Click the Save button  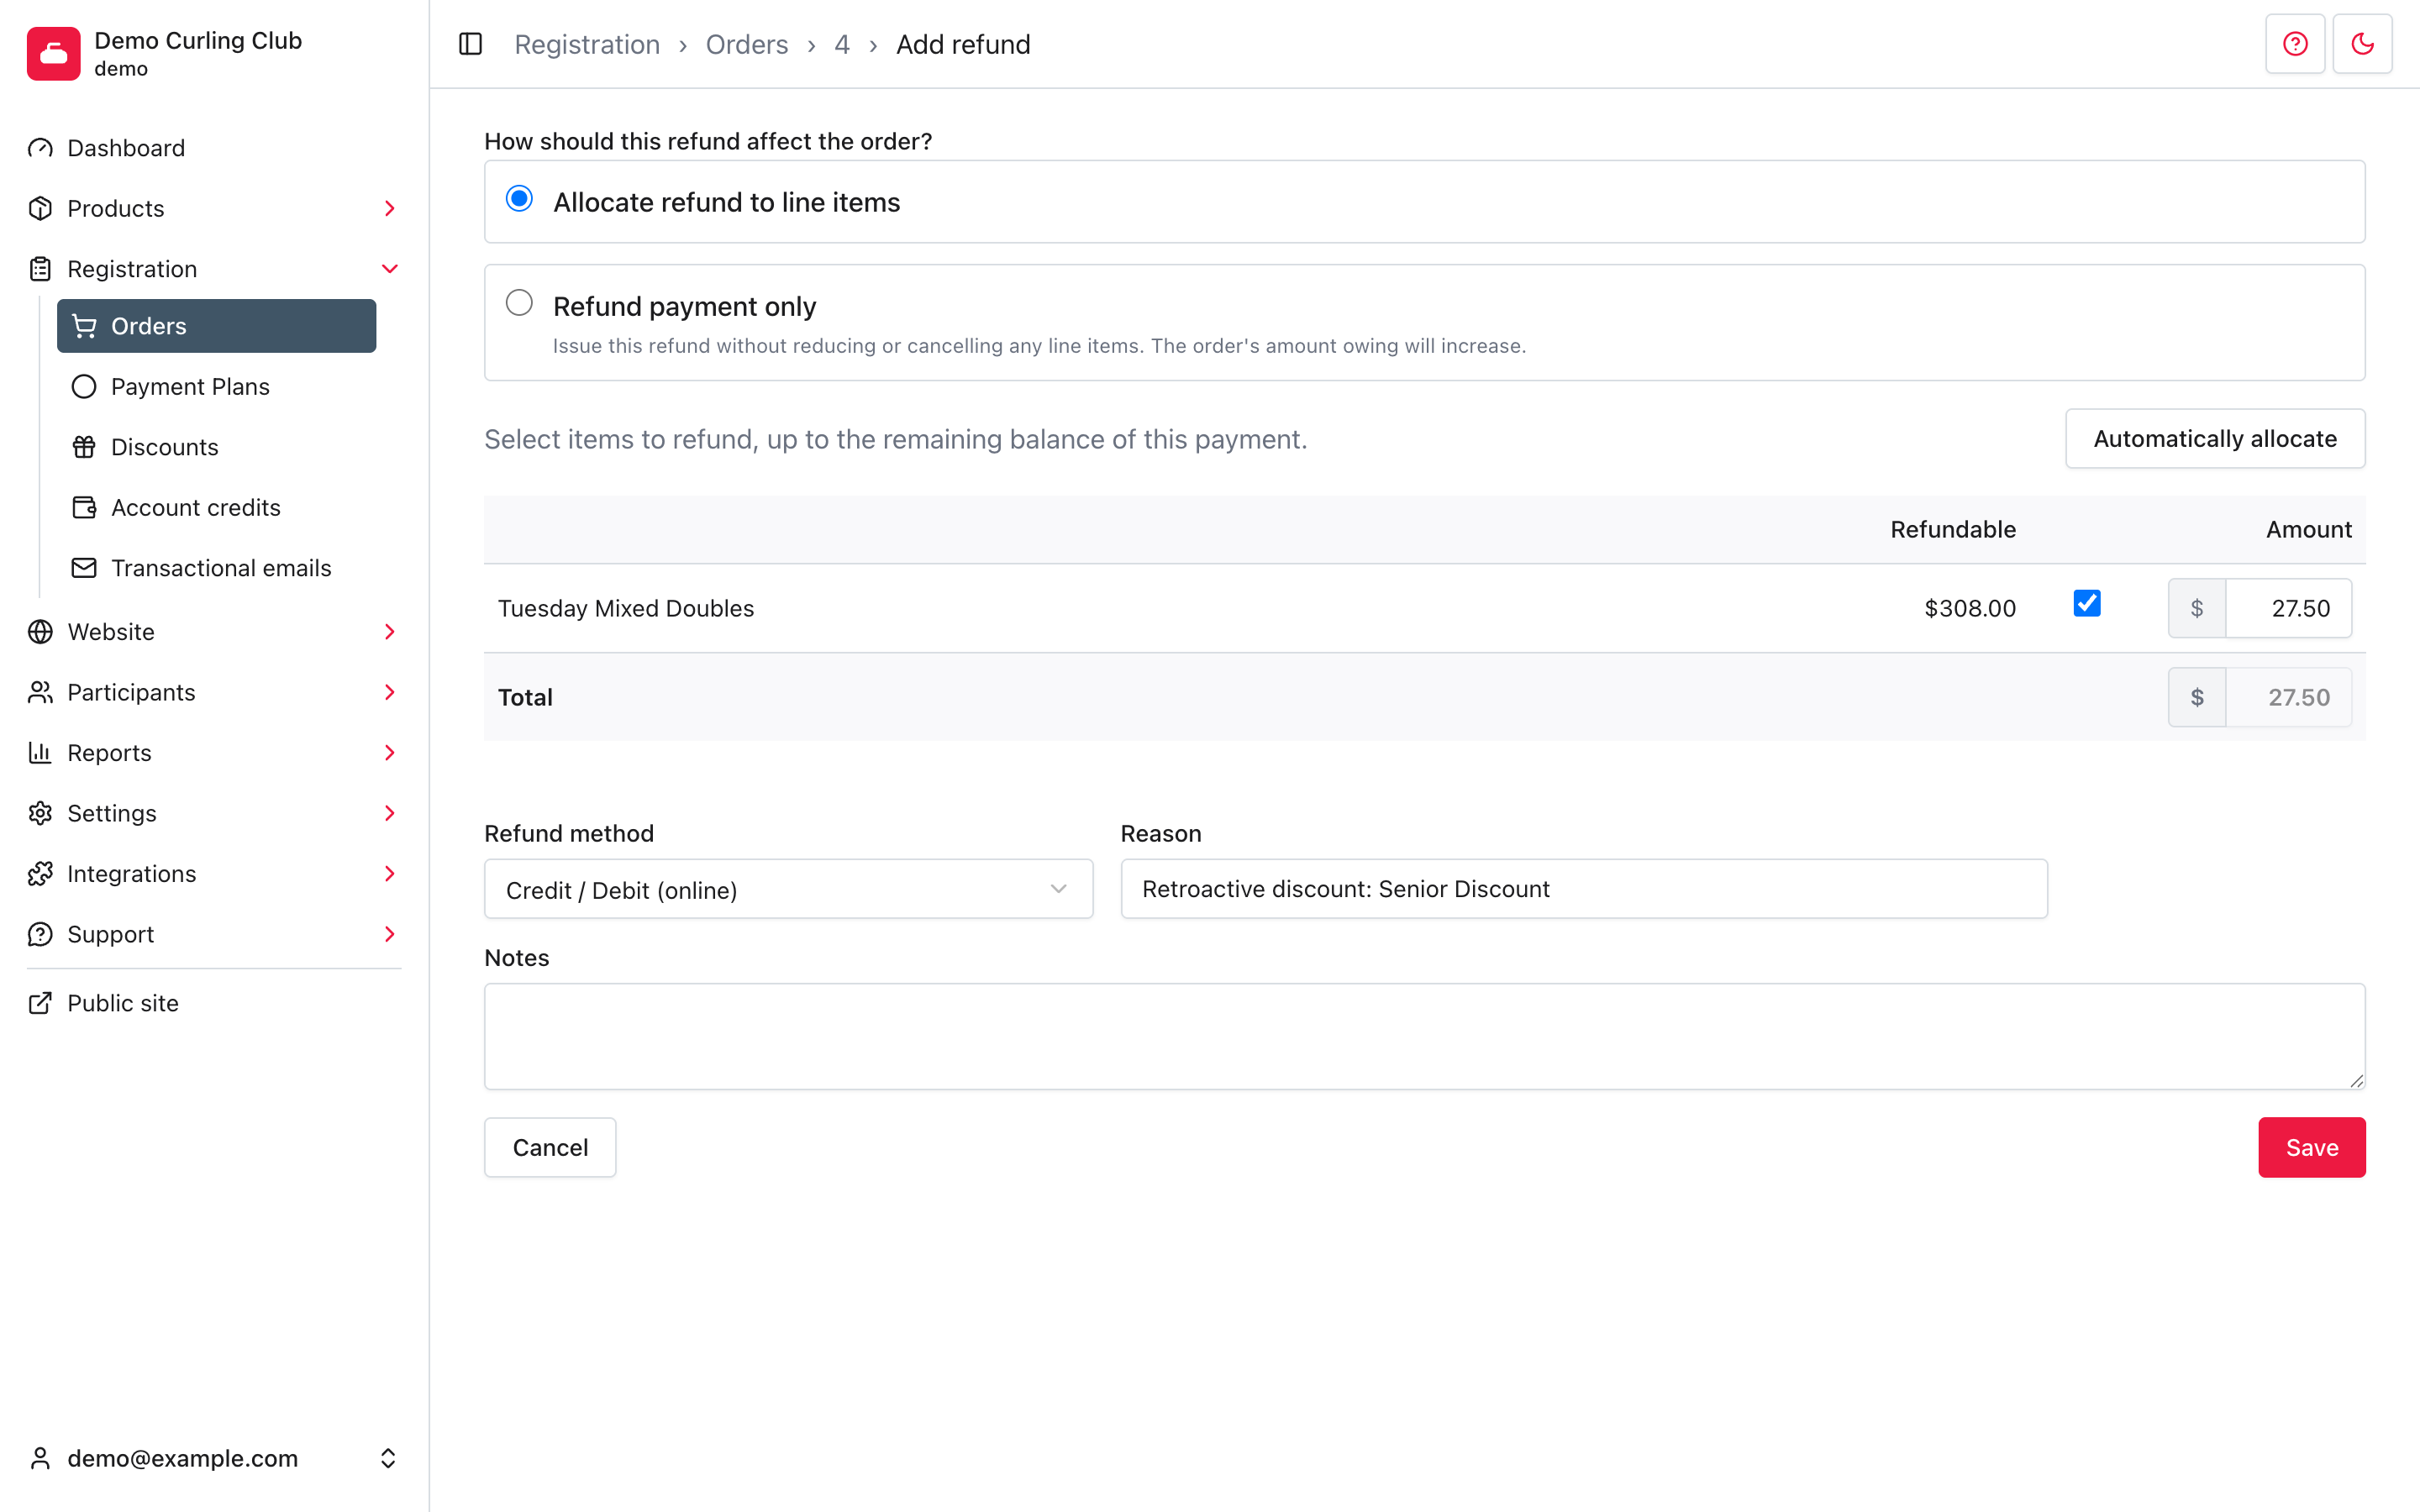tap(2311, 1147)
